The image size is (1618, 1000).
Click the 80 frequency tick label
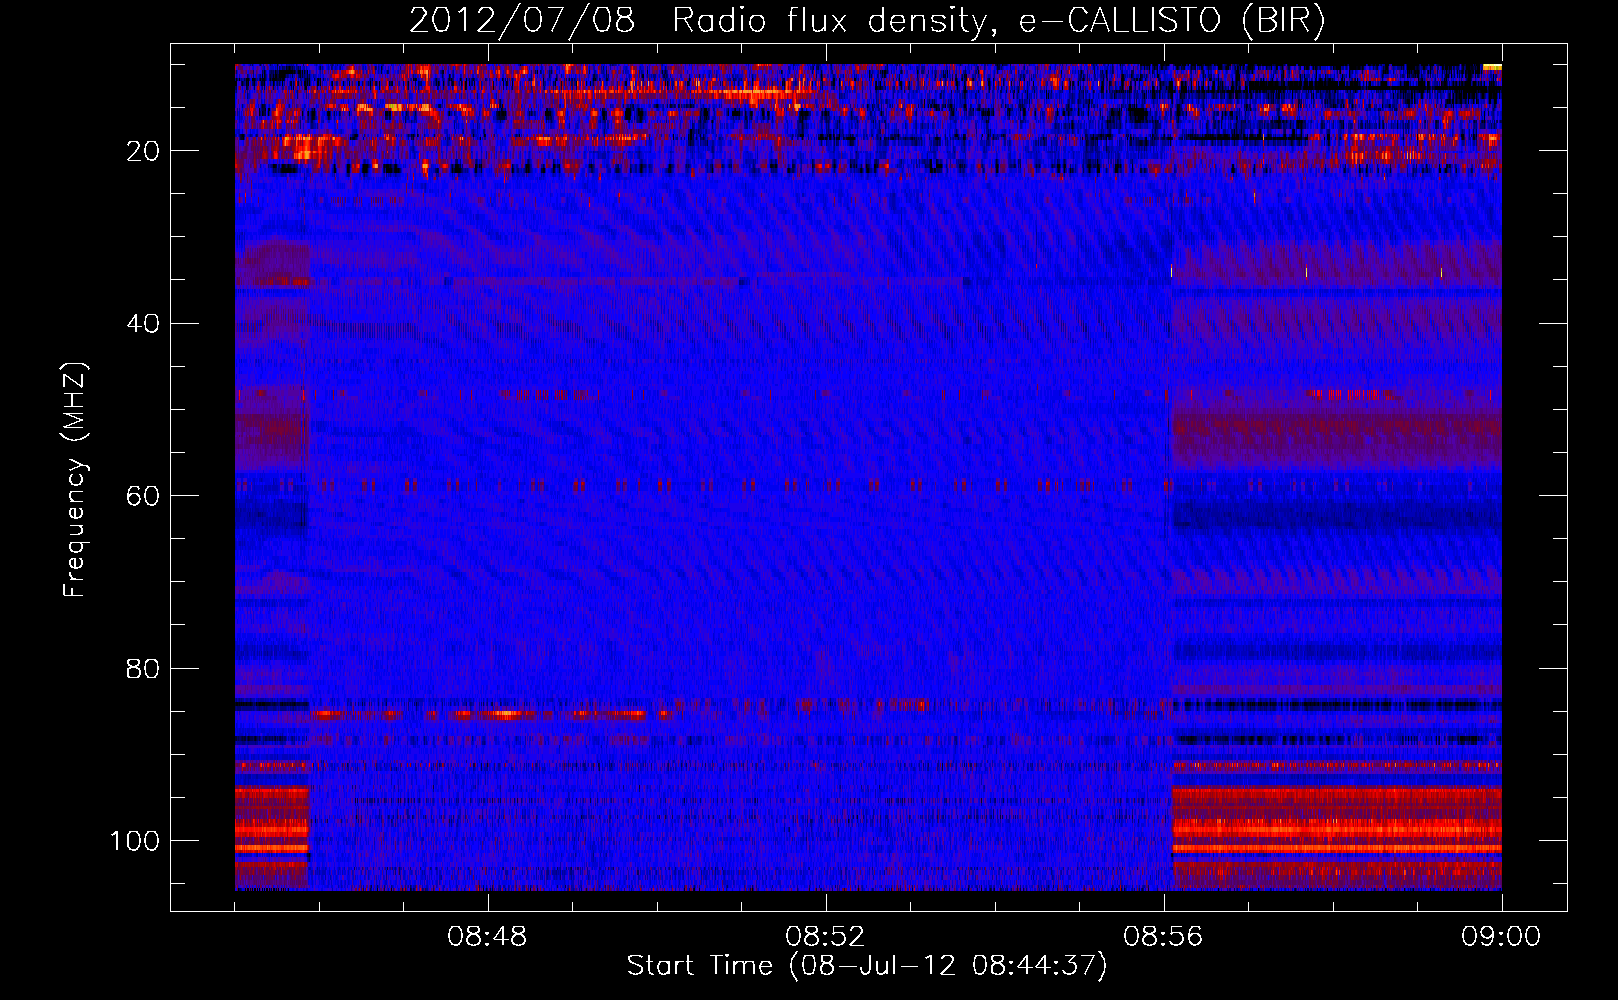(144, 668)
